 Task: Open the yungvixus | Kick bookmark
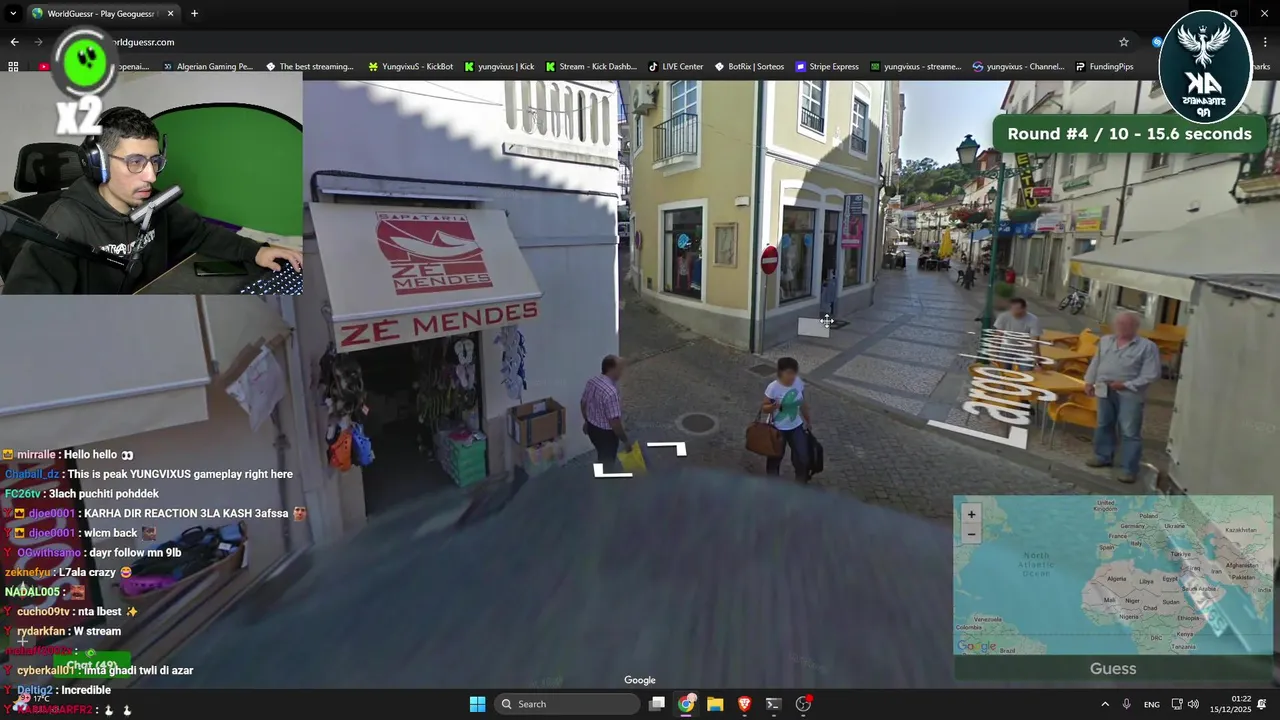tap(499, 66)
